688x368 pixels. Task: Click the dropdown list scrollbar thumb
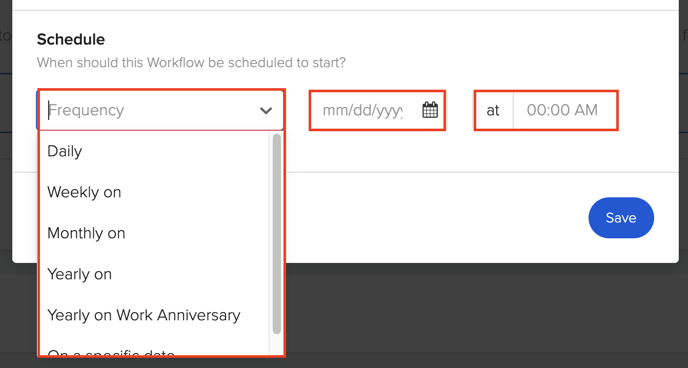click(x=276, y=234)
